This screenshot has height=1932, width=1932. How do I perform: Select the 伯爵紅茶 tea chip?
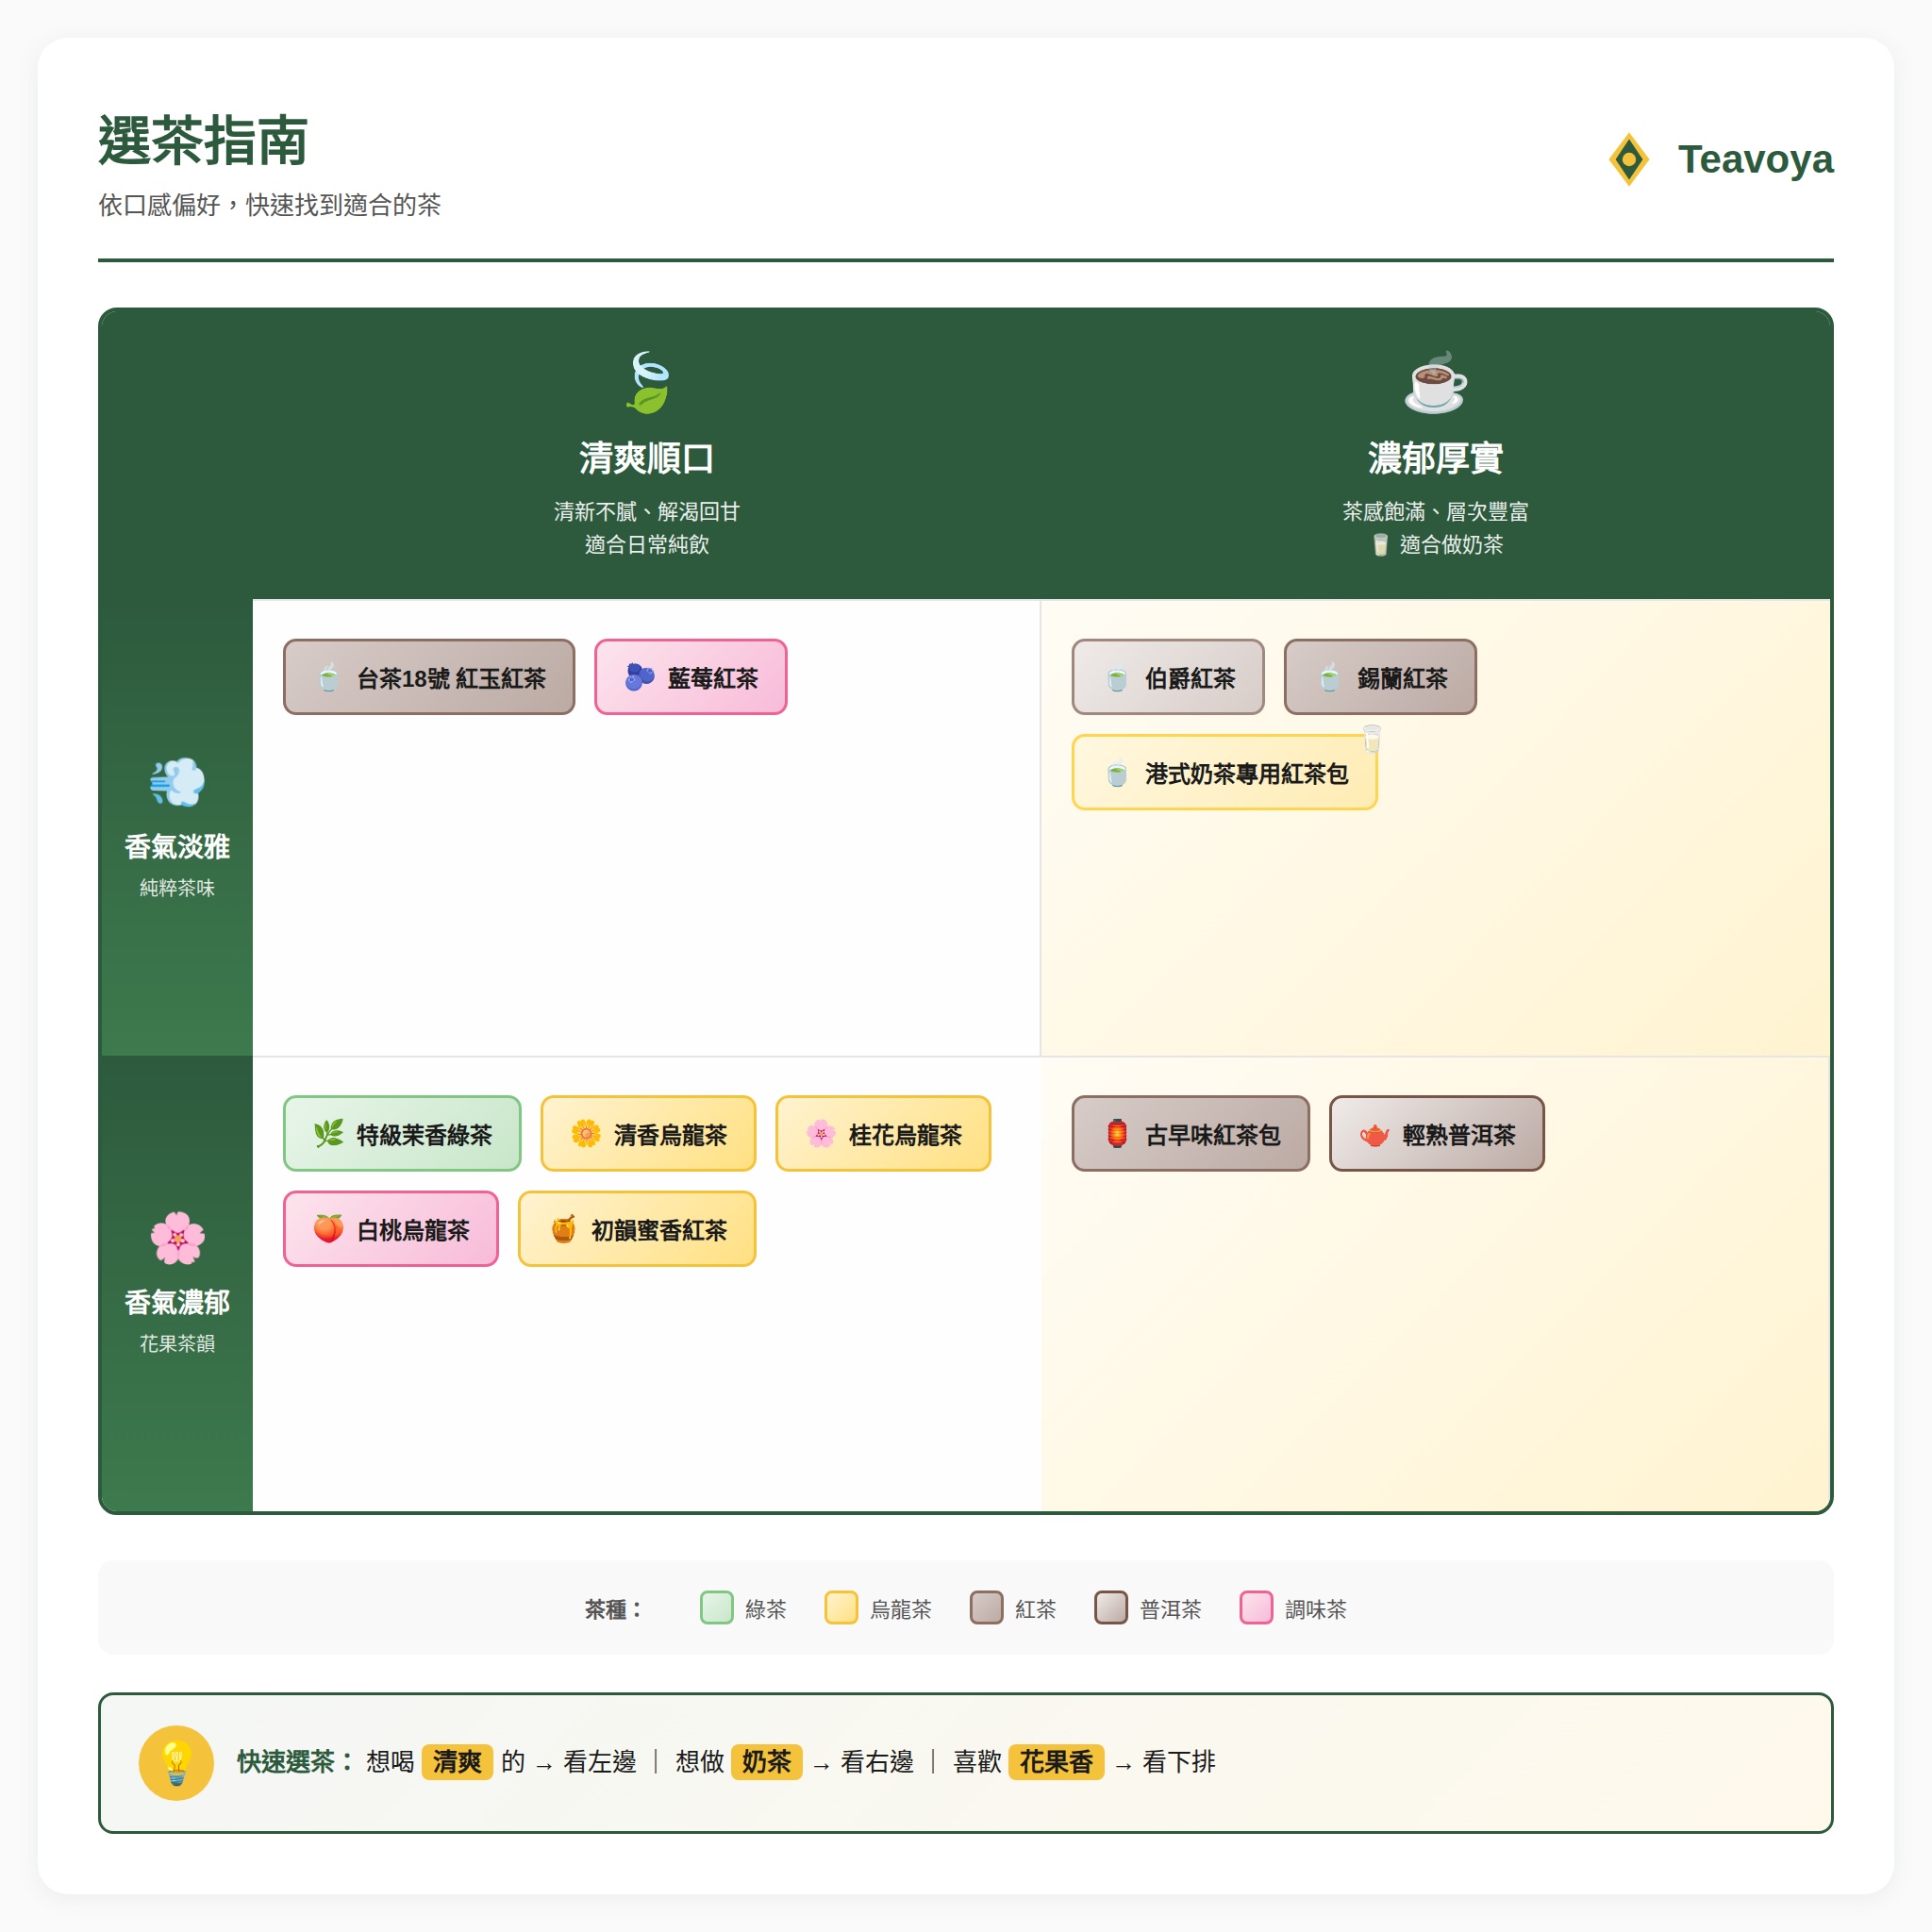tap(1167, 677)
